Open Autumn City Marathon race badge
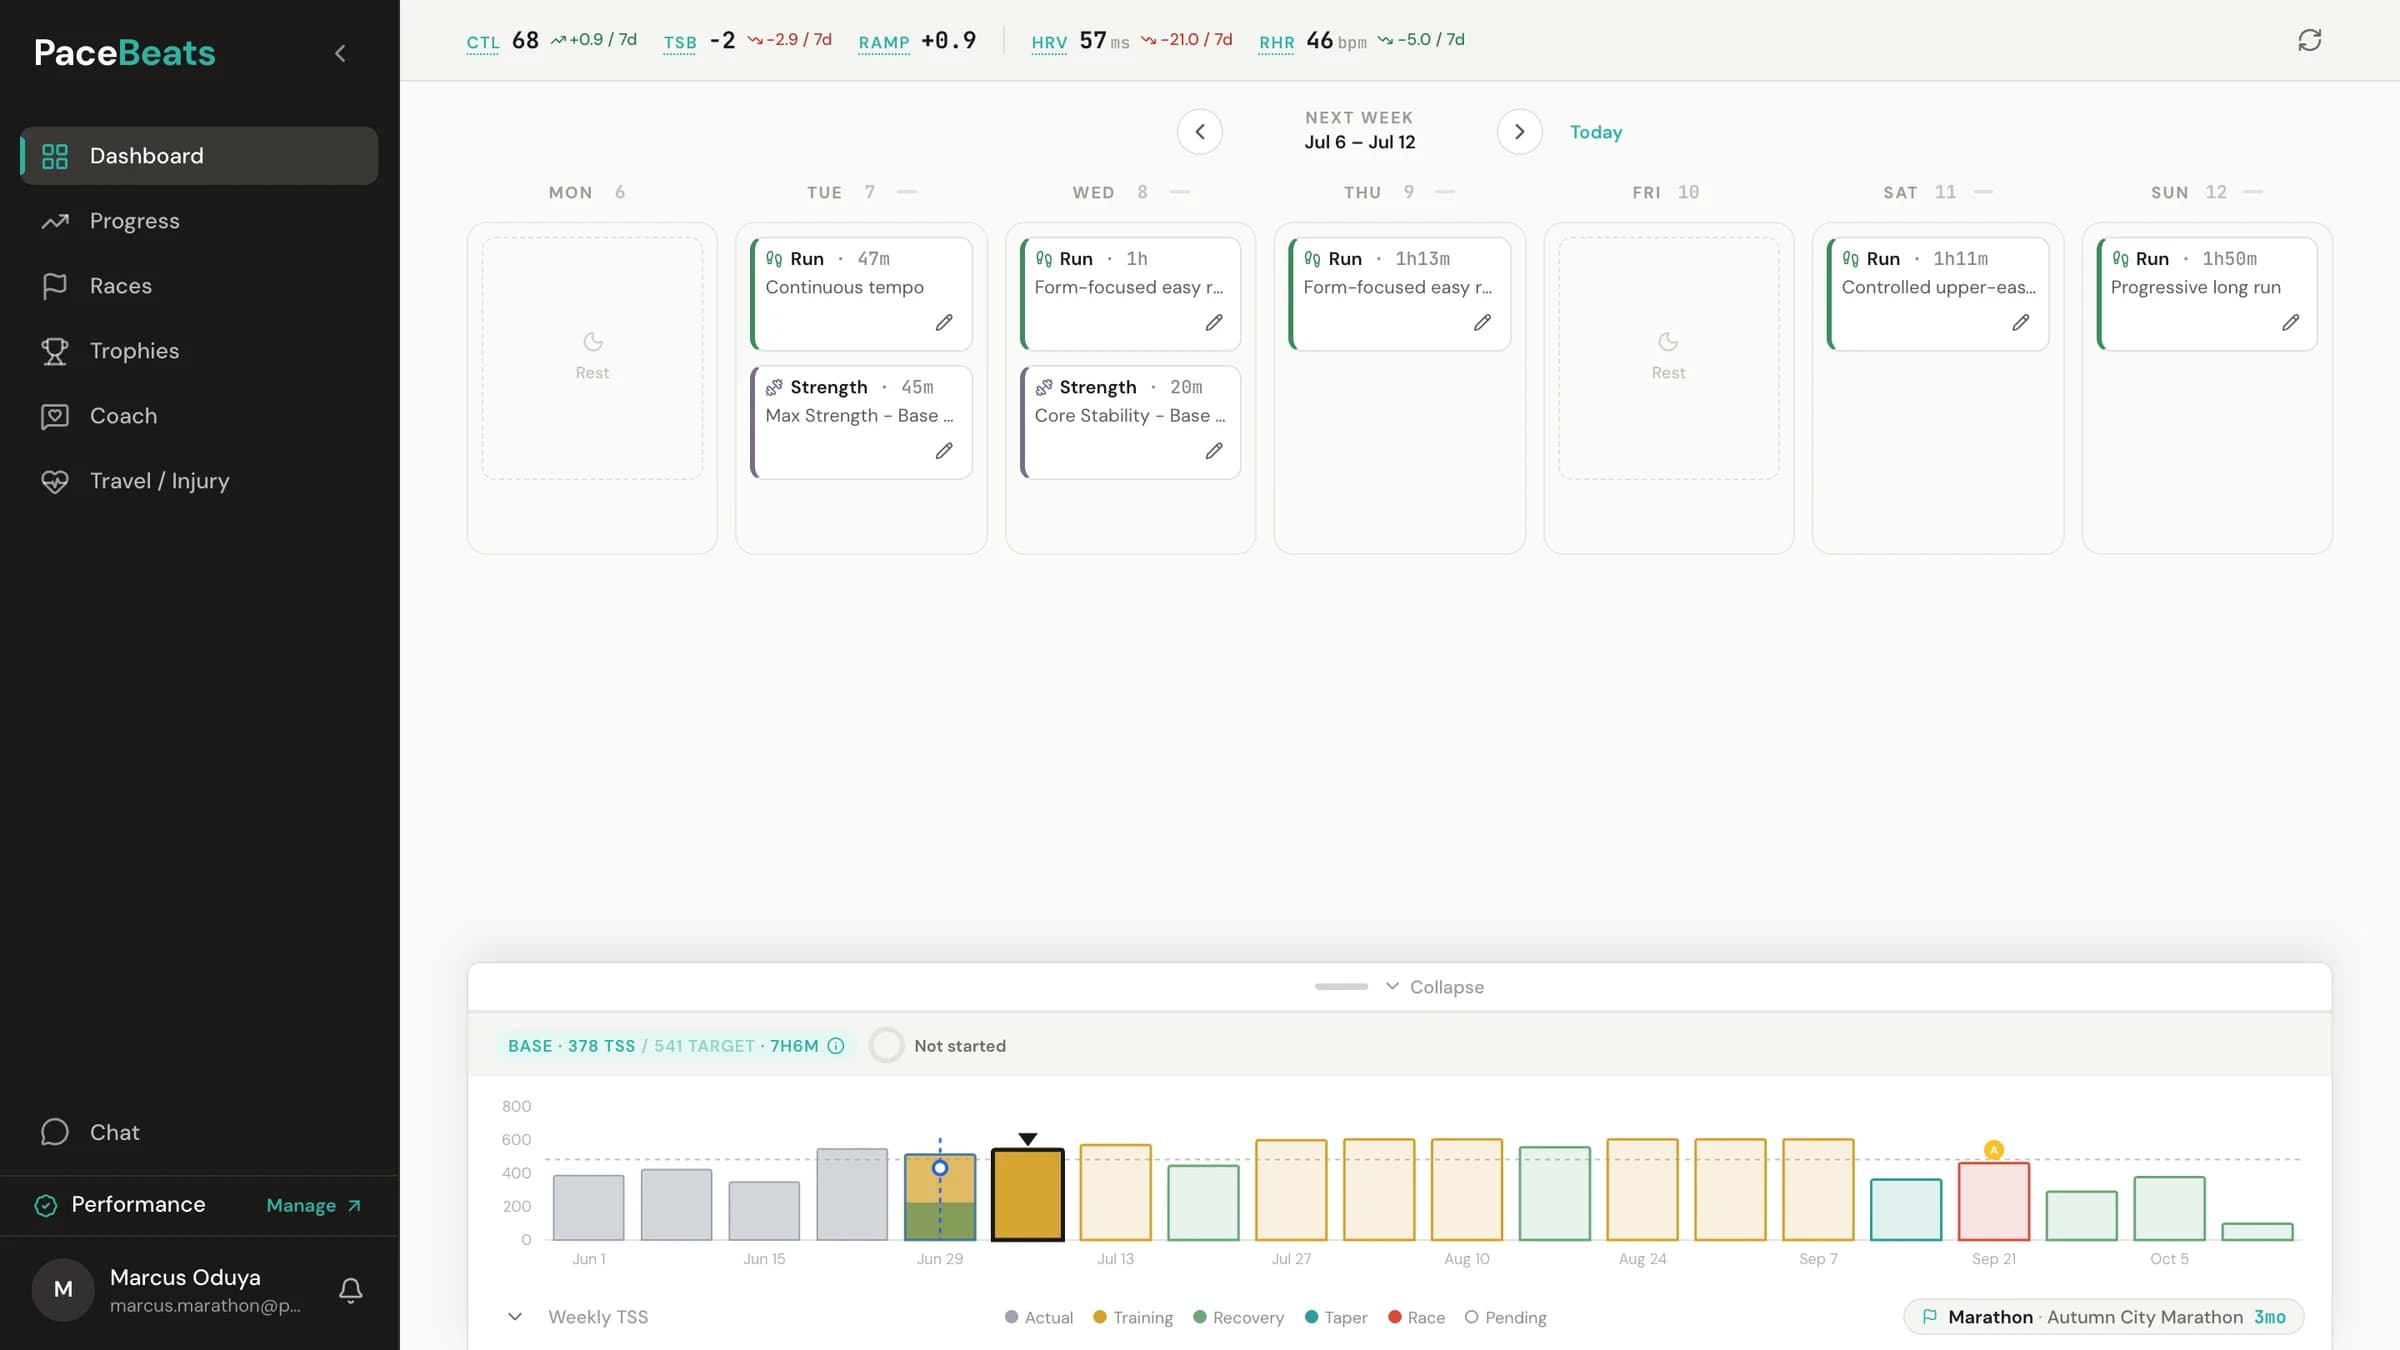Image resolution: width=2400 pixels, height=1350 pixels. (x=2103, y=1317)
